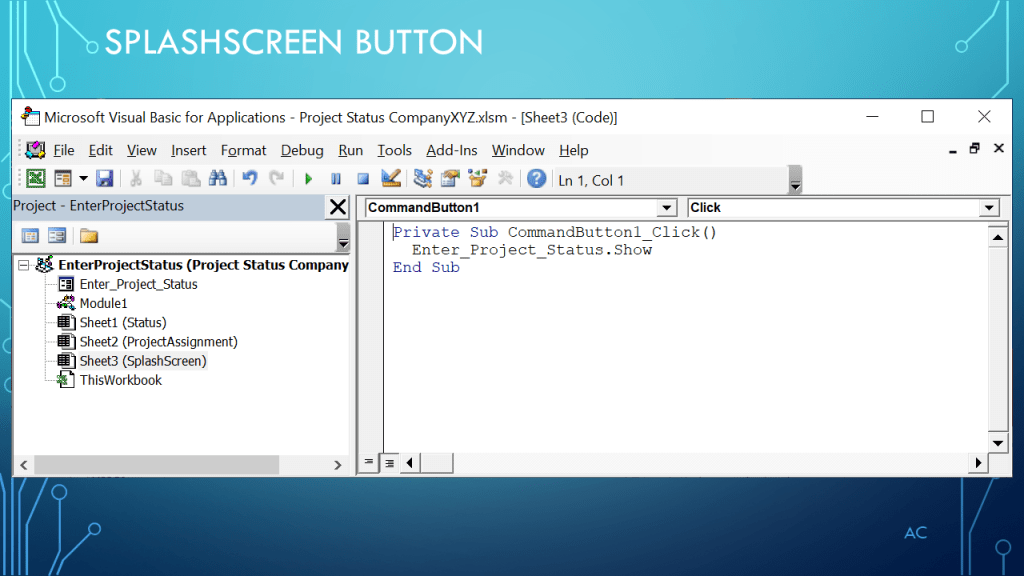The height and width of the screenshot is (576, 1024).
Task: Toggle Design Mode icon in toolbar
Action: point(391,179)
